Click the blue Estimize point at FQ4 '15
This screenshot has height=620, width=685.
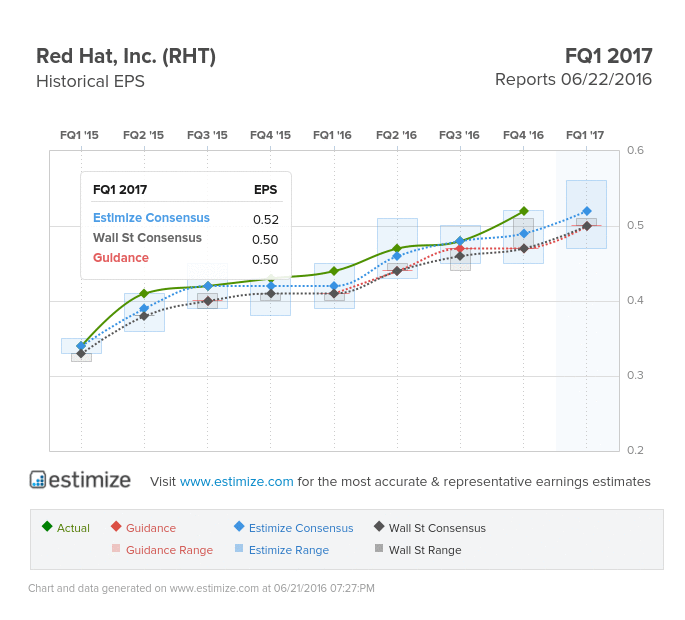click(x=271, y=286)
